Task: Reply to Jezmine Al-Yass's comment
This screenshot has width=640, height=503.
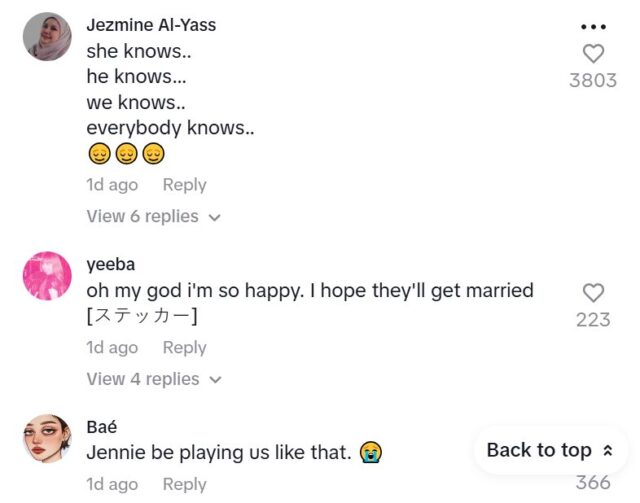Action: 184,185
